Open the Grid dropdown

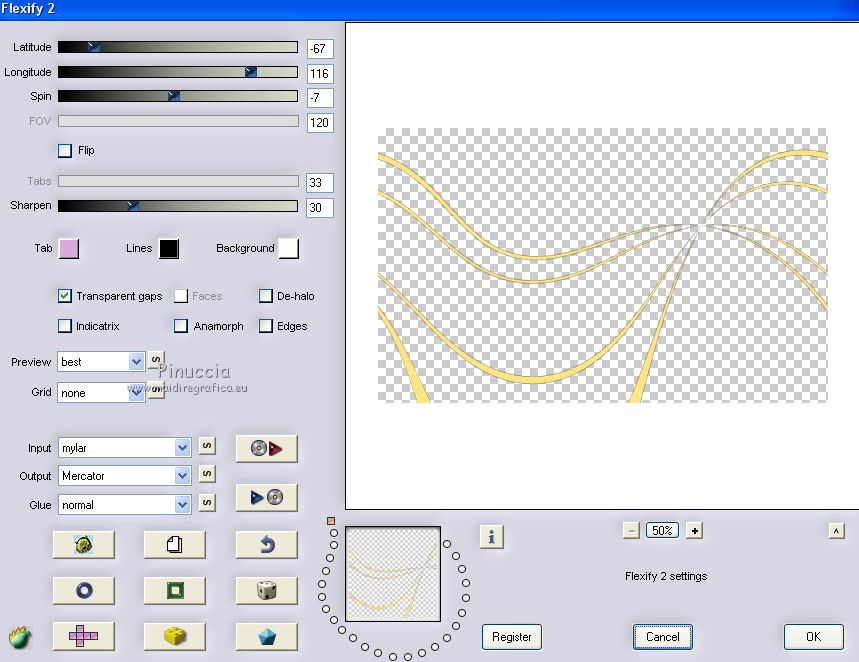(101, 392)
